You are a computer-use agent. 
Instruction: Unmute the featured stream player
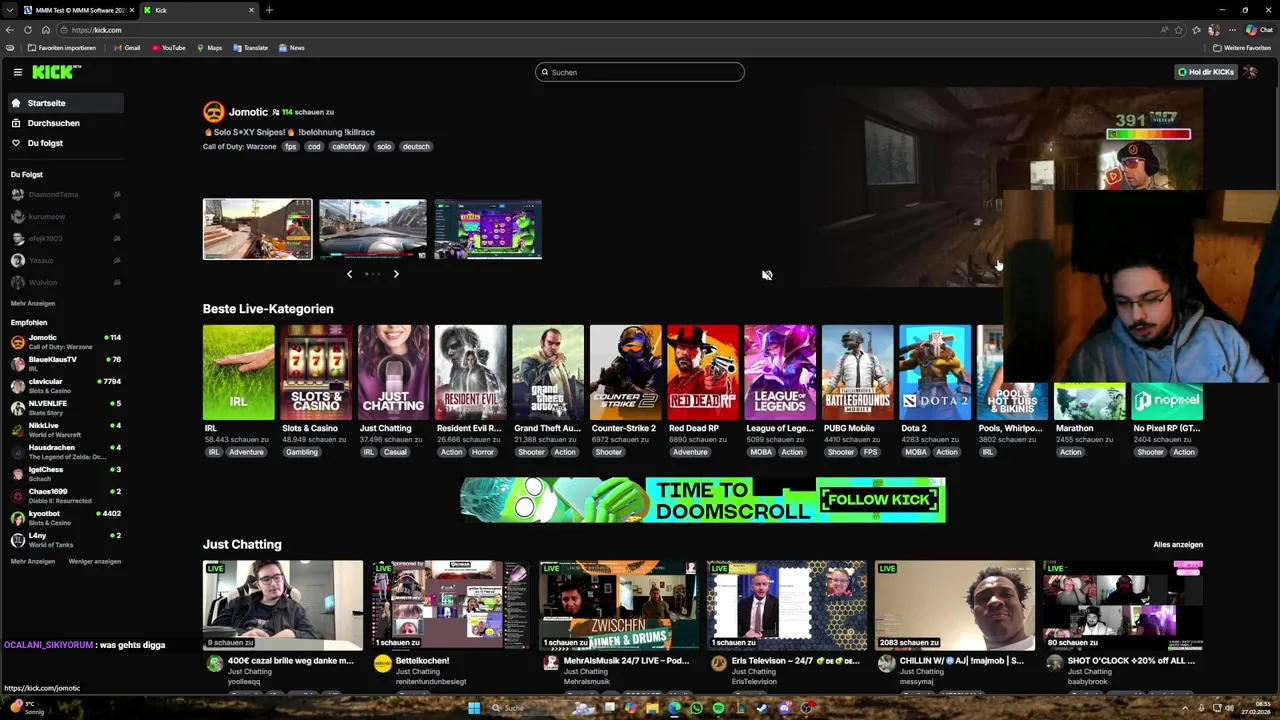tap(767, 275)
